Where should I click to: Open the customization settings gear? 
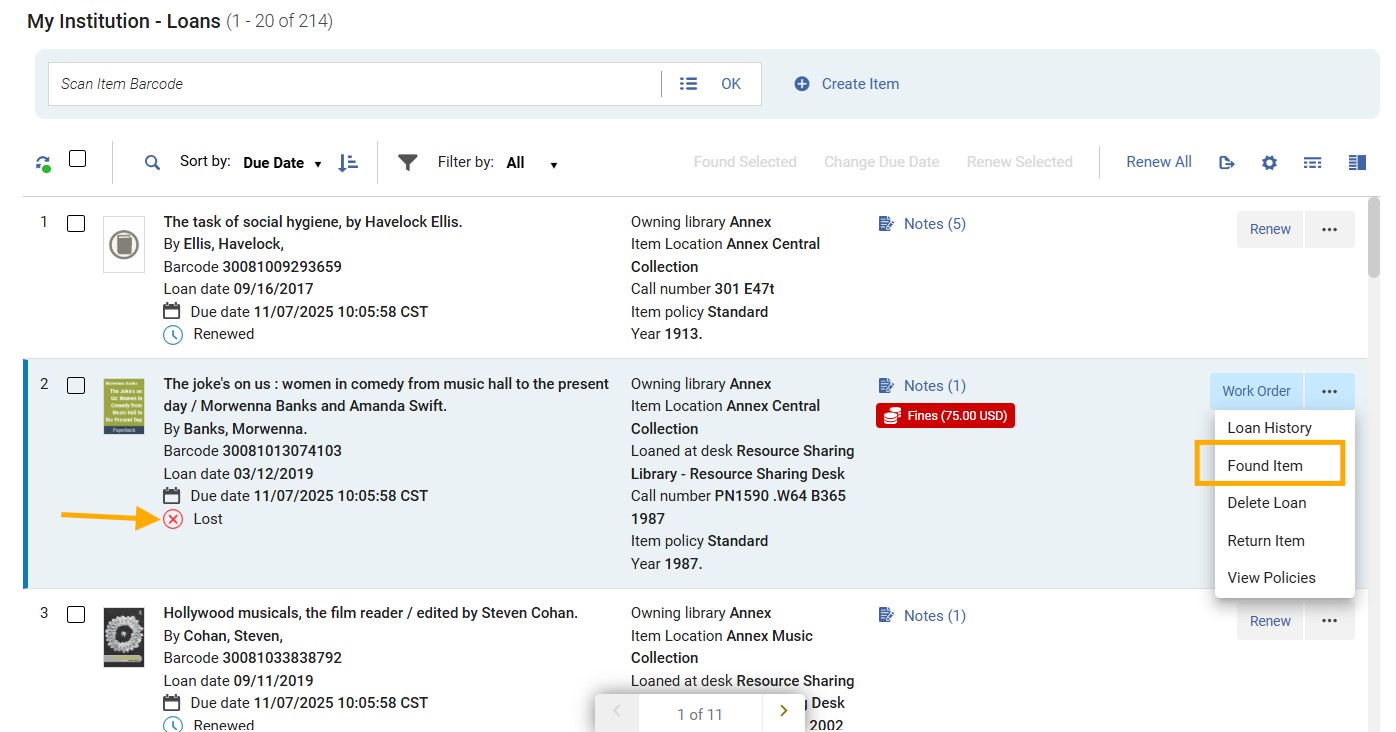click(1269, 161)
